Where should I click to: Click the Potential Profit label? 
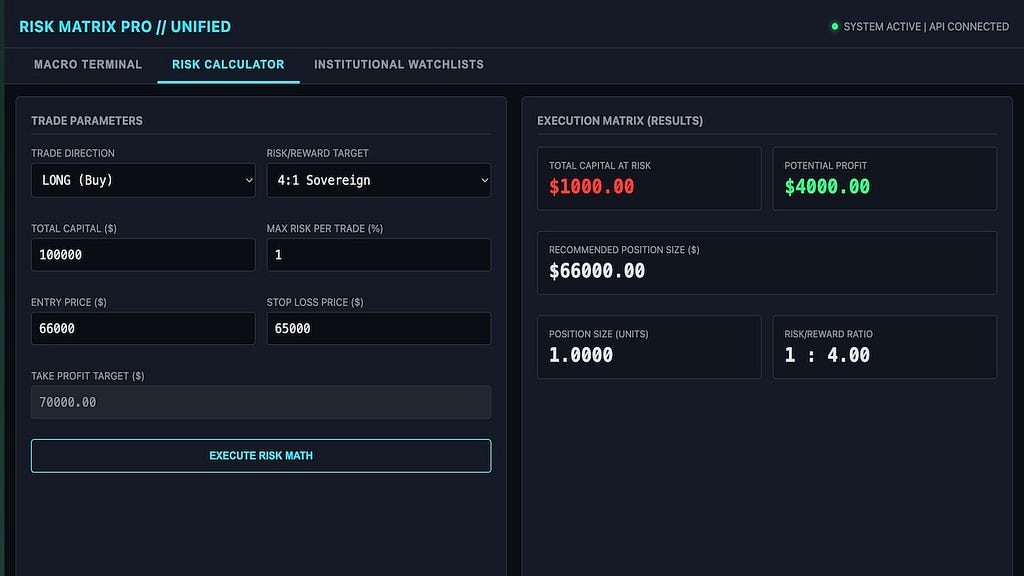[825, 166]
